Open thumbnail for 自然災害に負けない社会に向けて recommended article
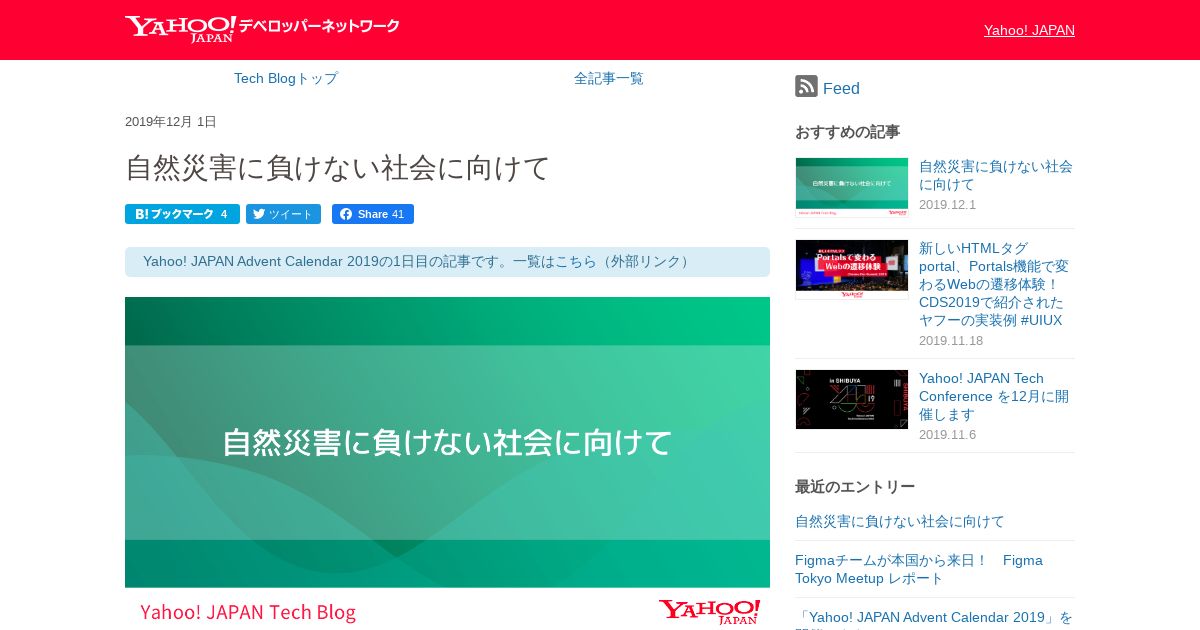 [x=852, y=187]
